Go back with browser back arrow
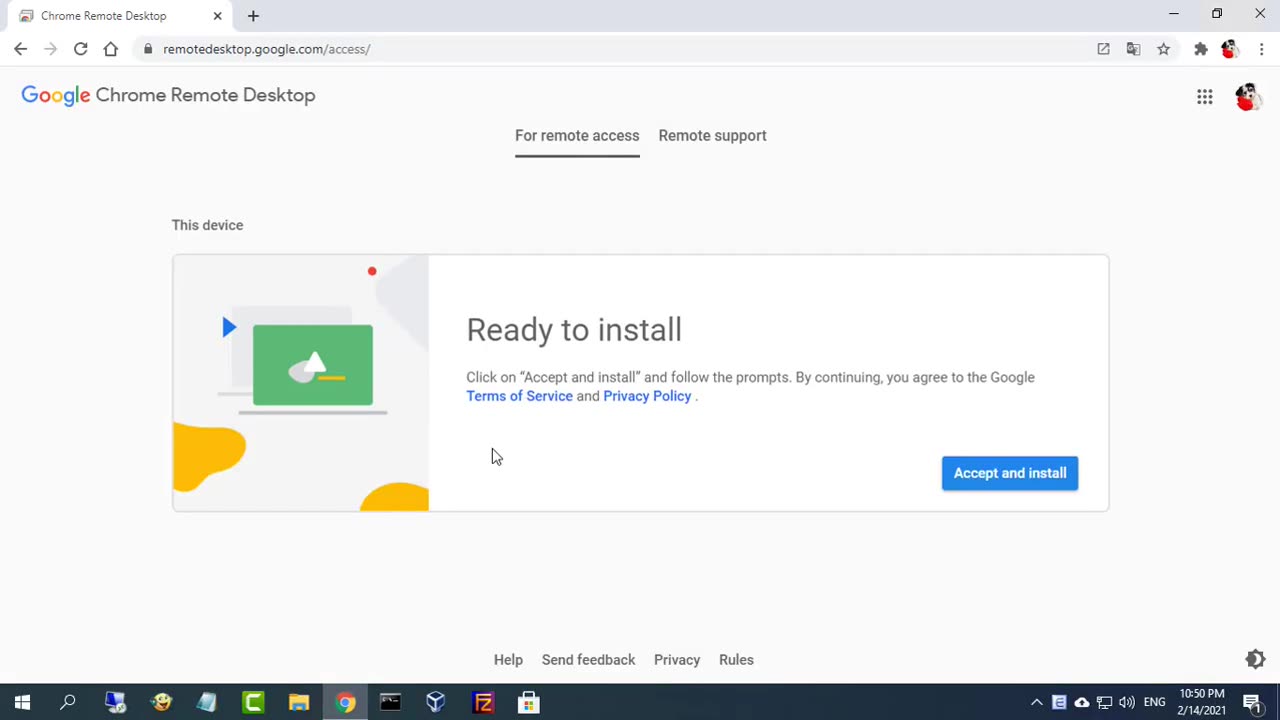The height and width of the screenshot is (720, 1280). pyautogui.click(x=21, y=49)
